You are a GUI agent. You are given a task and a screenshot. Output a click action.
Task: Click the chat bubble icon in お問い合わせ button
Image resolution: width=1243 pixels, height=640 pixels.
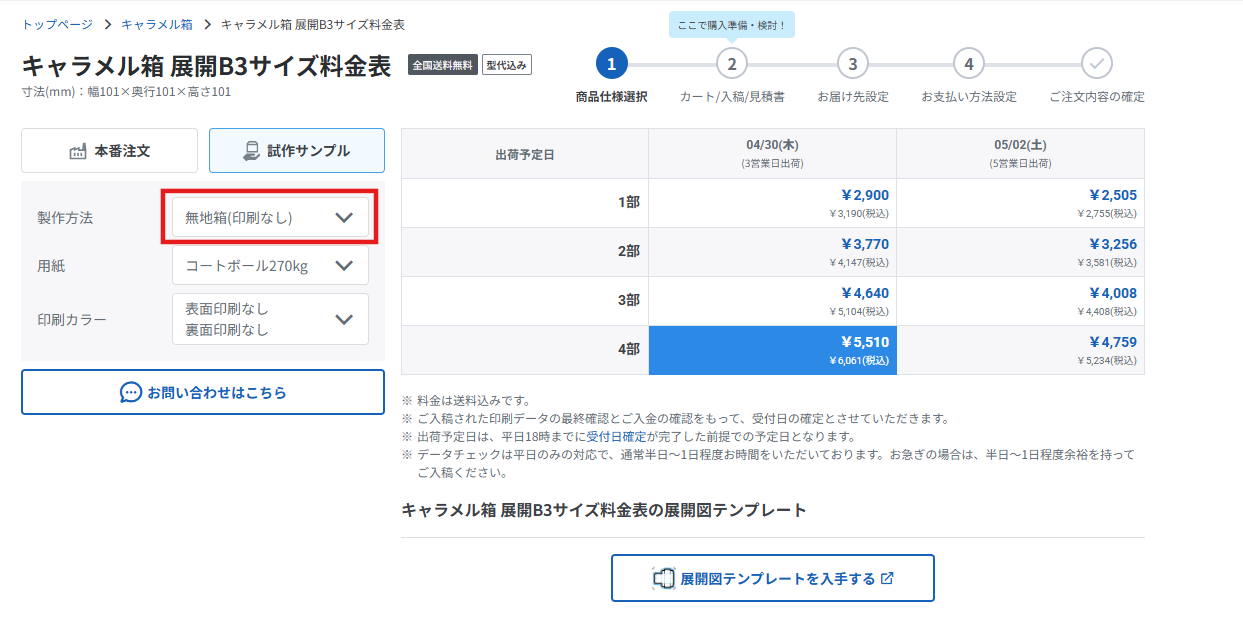click(131, 393)
